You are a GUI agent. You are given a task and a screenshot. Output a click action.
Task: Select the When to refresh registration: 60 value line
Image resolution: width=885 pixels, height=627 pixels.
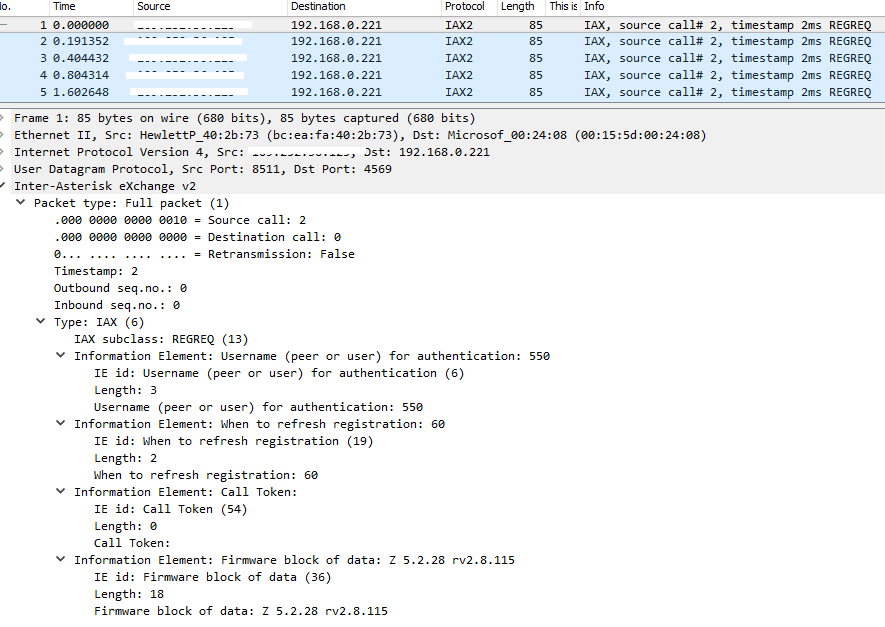(205, 475)
